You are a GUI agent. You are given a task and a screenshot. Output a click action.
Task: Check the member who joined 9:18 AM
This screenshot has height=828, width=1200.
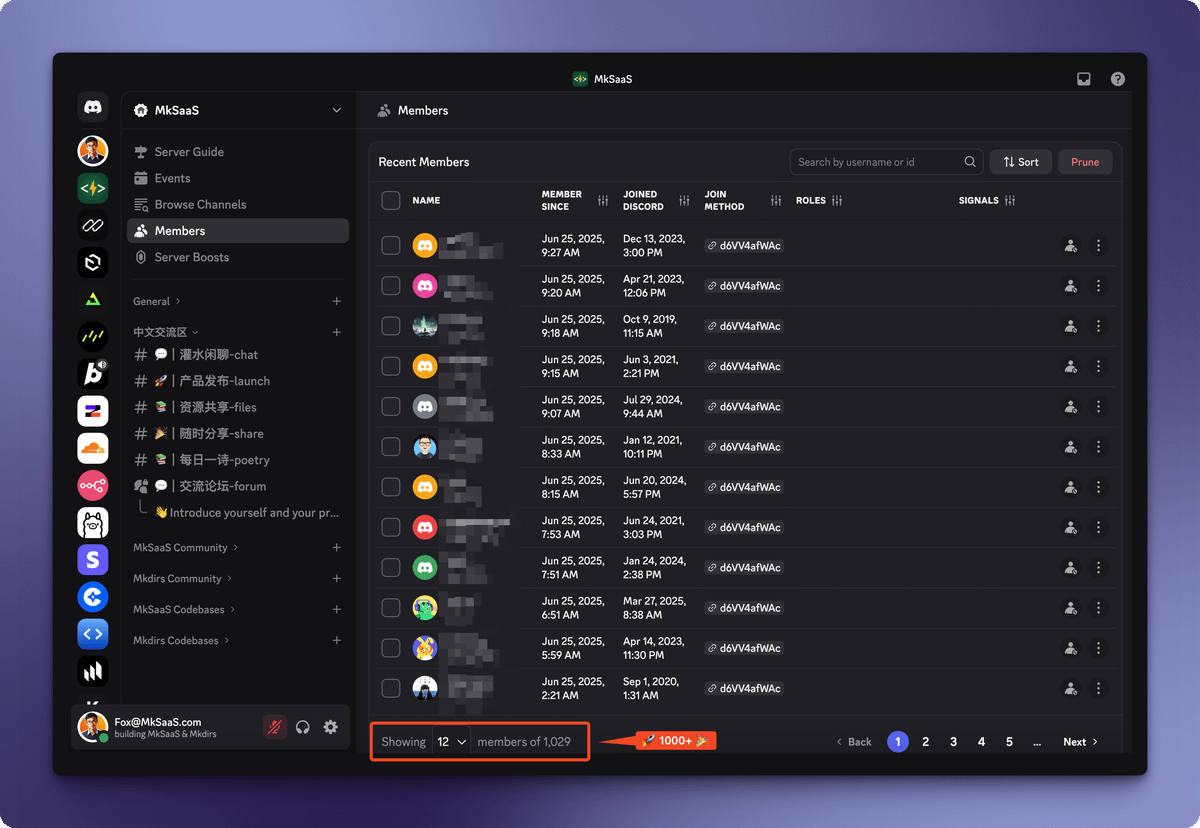click(x=391, y=326)
